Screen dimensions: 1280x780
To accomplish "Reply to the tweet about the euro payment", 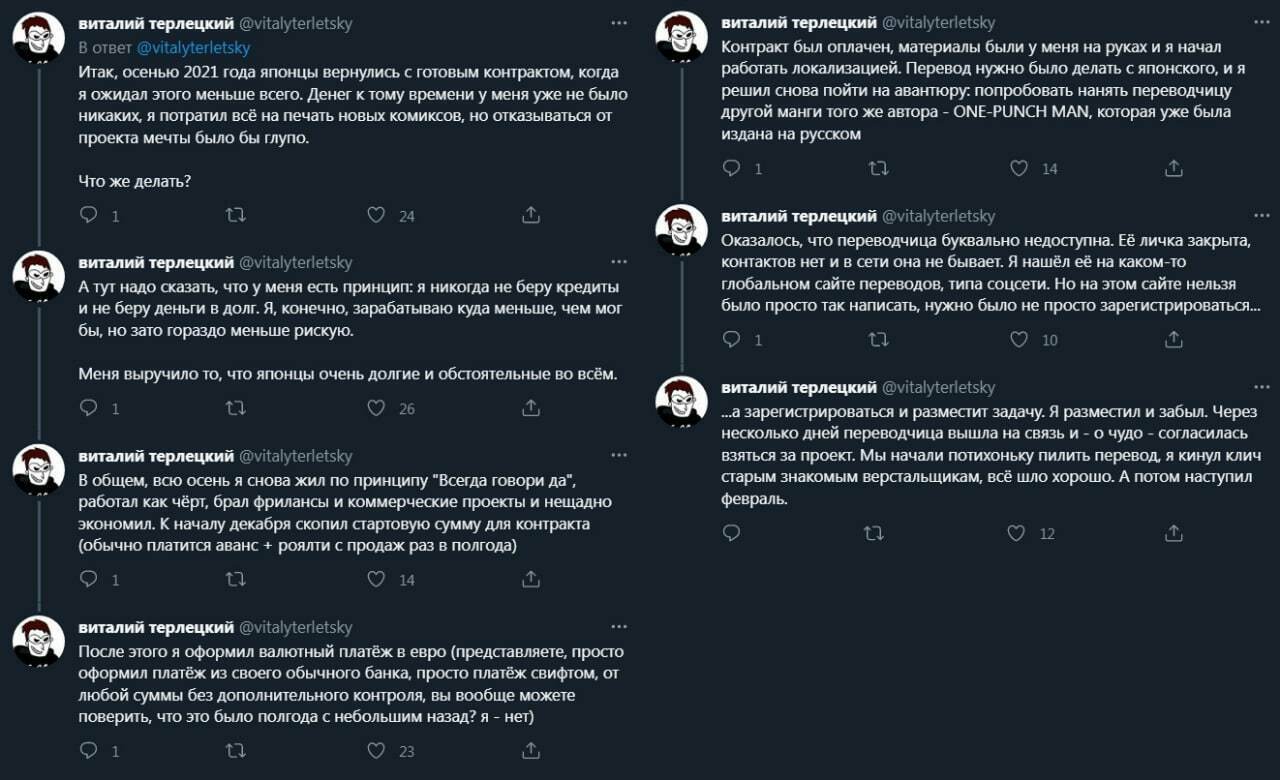I will (89, 750).
